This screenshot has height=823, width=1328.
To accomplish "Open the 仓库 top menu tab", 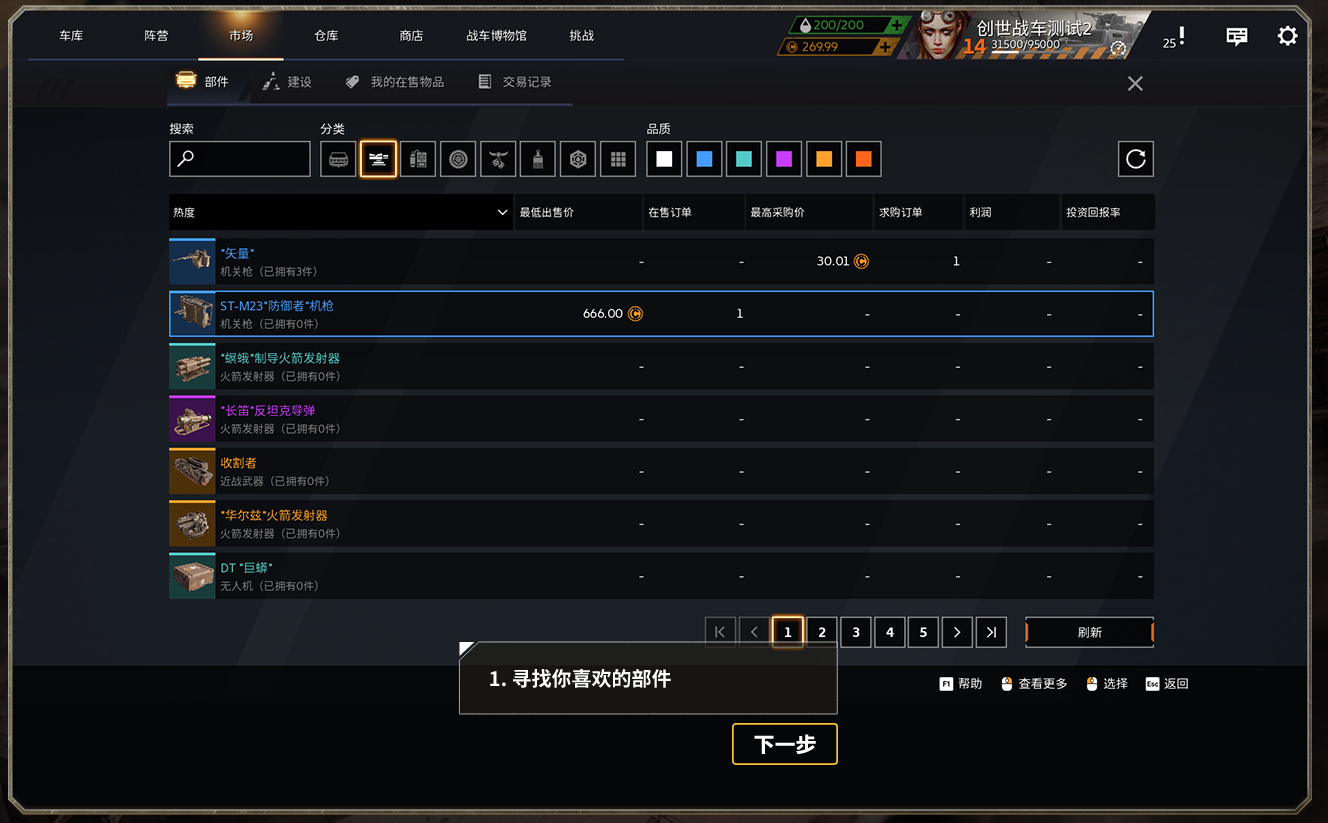I will (326, 36).
